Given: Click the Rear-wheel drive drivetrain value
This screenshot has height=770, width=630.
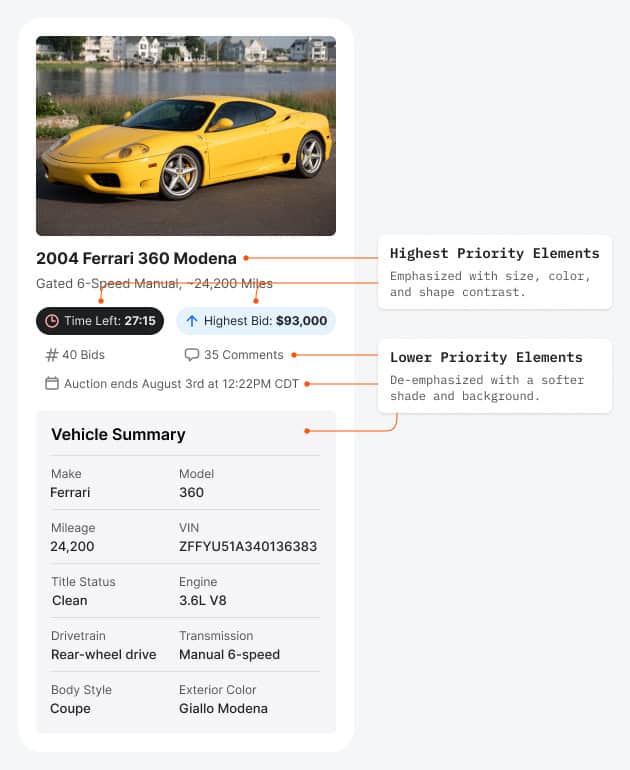Looking at the screenshot, I should point(104,654).
